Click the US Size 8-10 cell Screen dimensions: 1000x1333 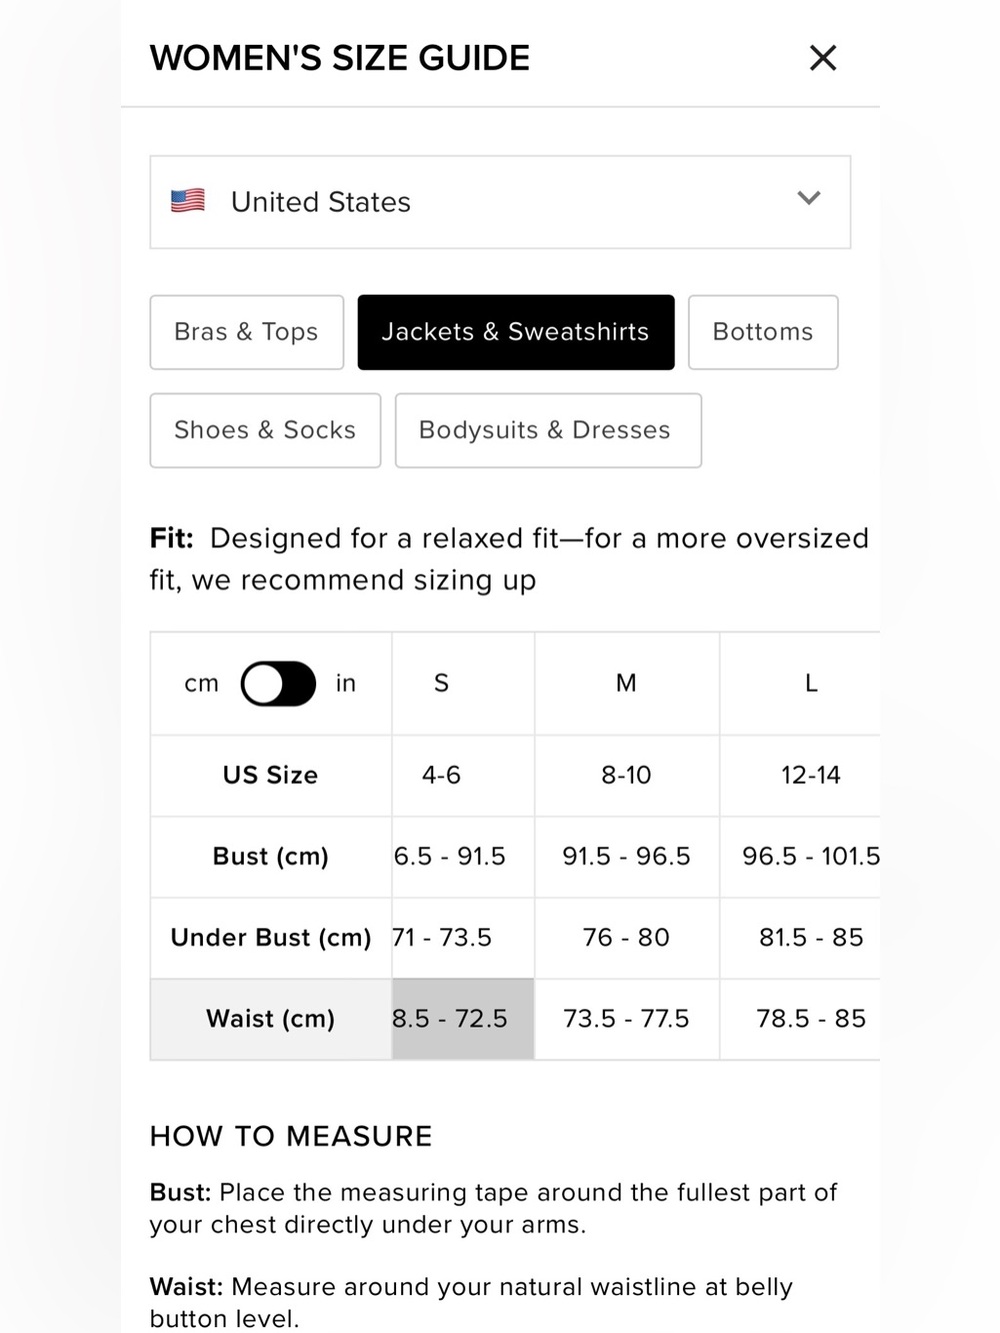(x=627, y=775)
